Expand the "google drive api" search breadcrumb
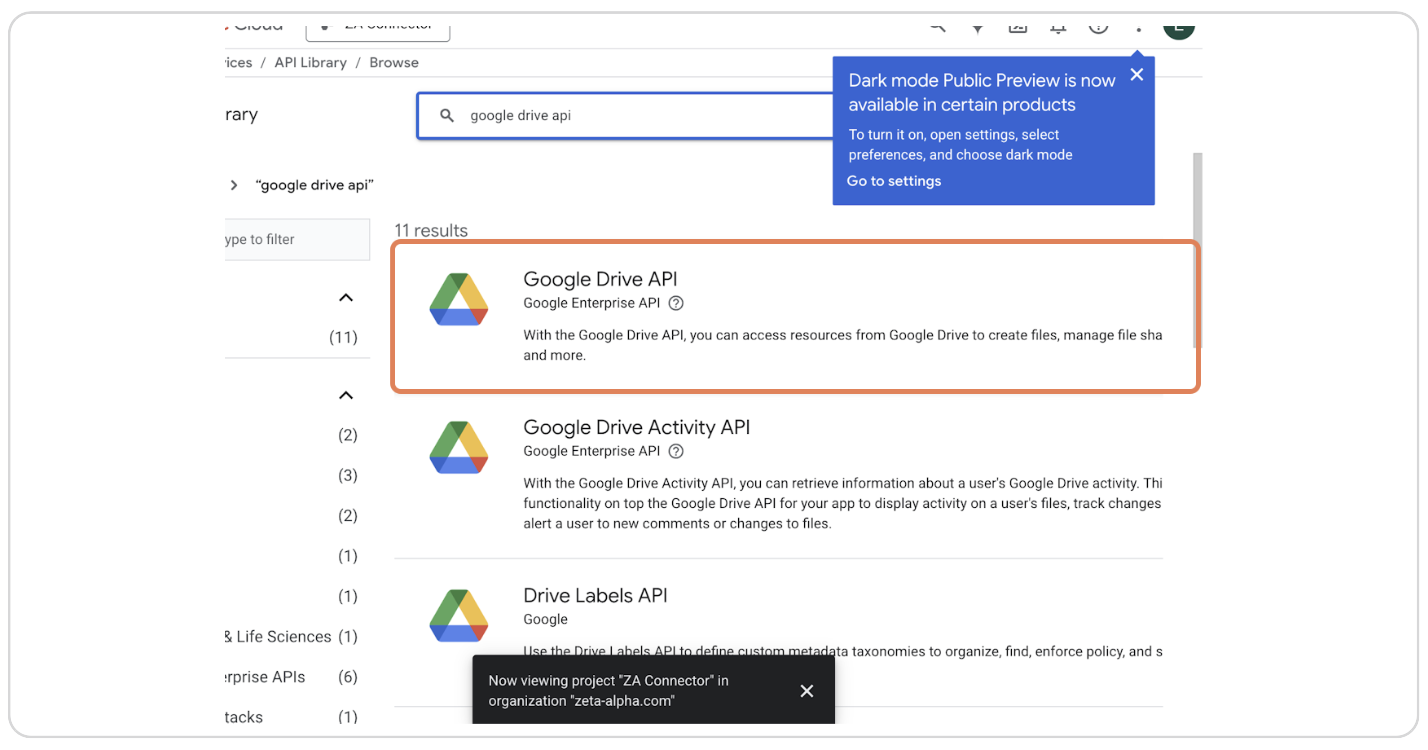 (233, 185)
